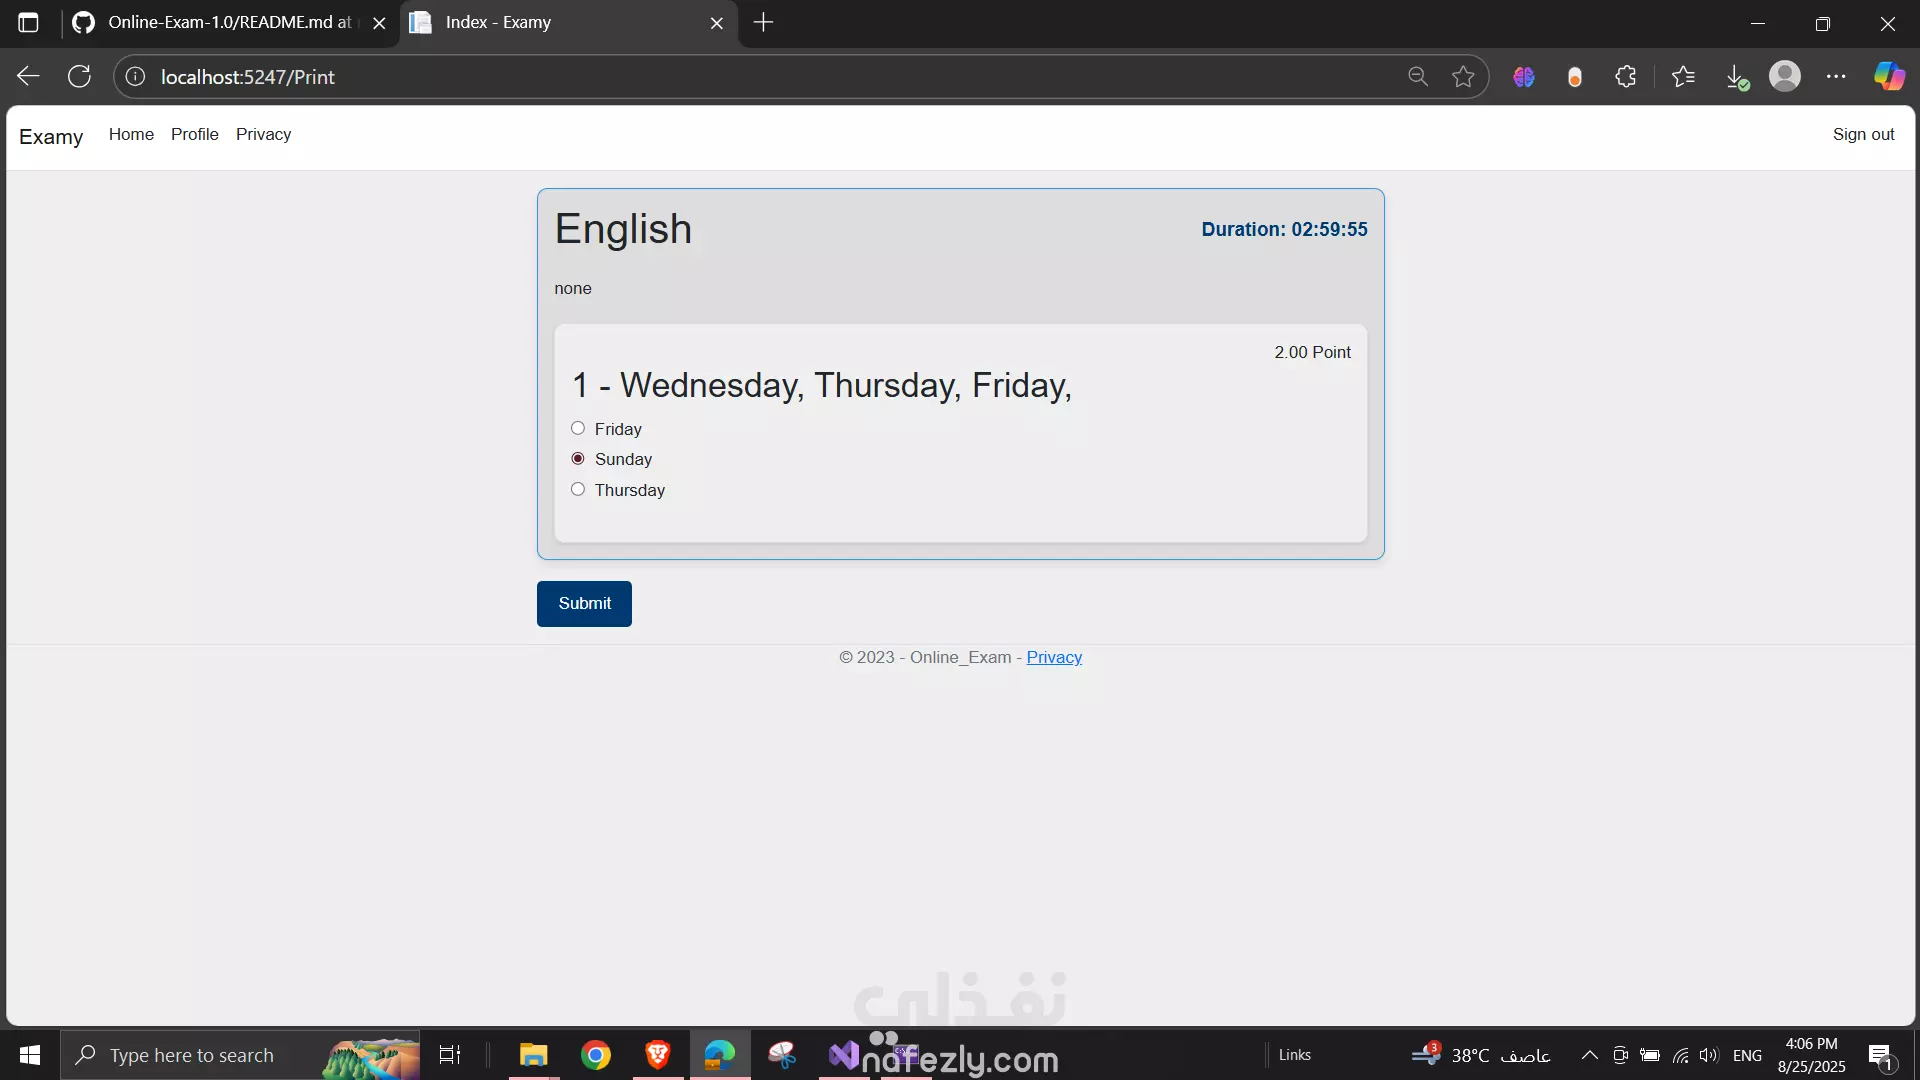
Task: Open Privacy in the top navbar
Action: (x=263, y=134)
